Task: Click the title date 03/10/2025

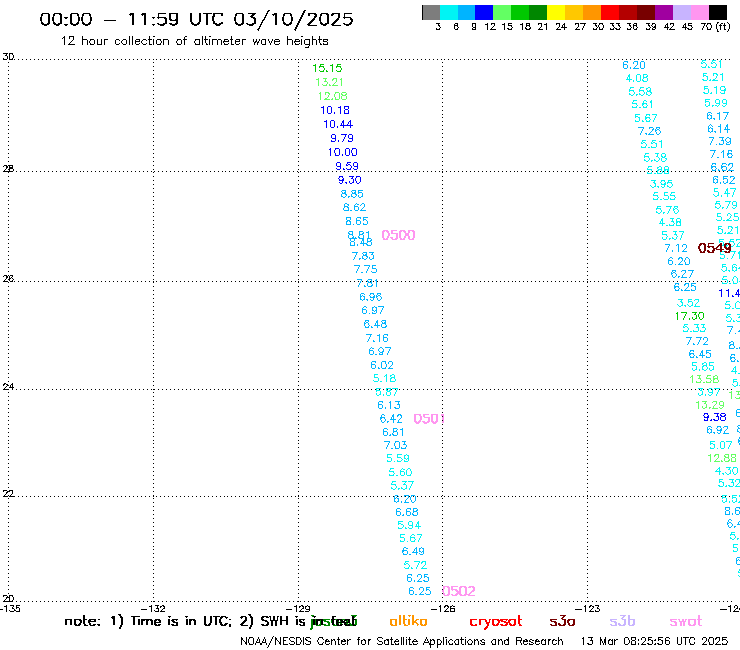Action: 293,19
